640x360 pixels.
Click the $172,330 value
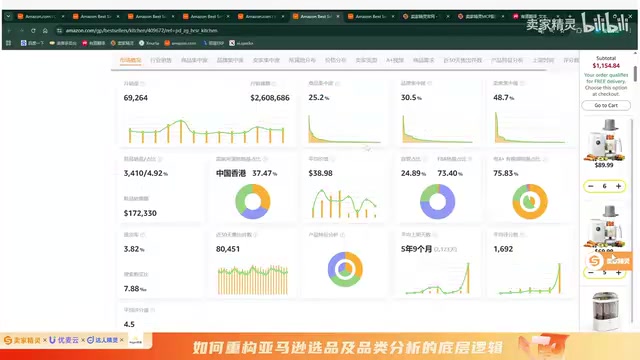point(140,213)
